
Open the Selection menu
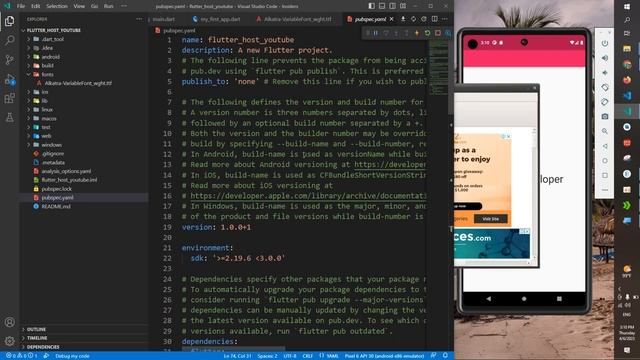57,6
